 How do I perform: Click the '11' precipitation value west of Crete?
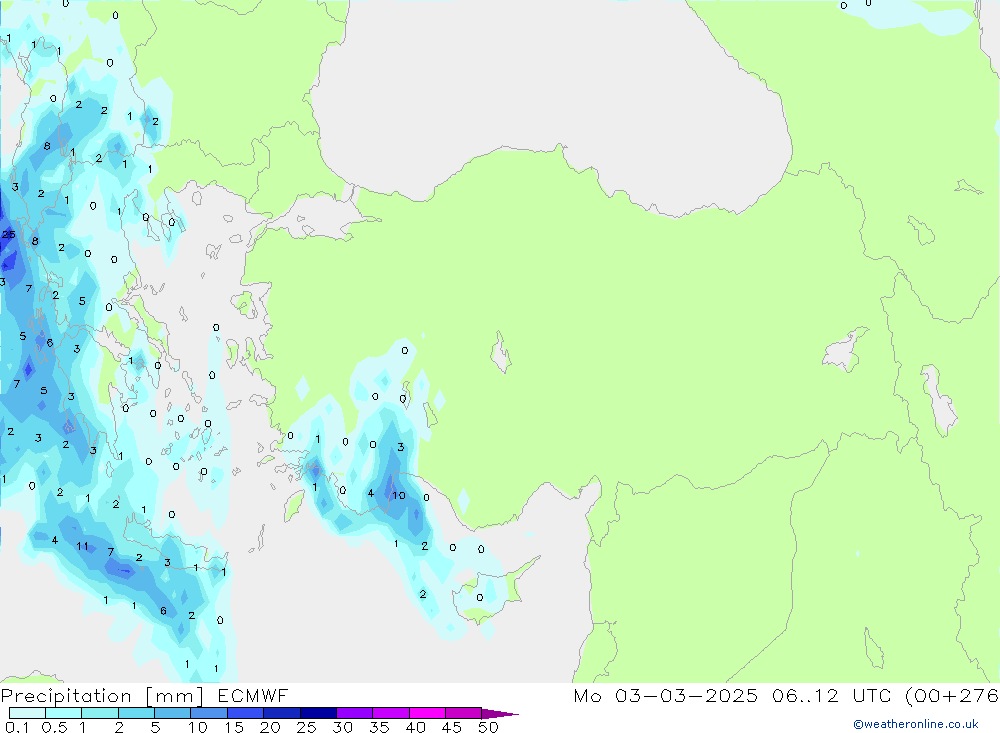pos(82,546)
